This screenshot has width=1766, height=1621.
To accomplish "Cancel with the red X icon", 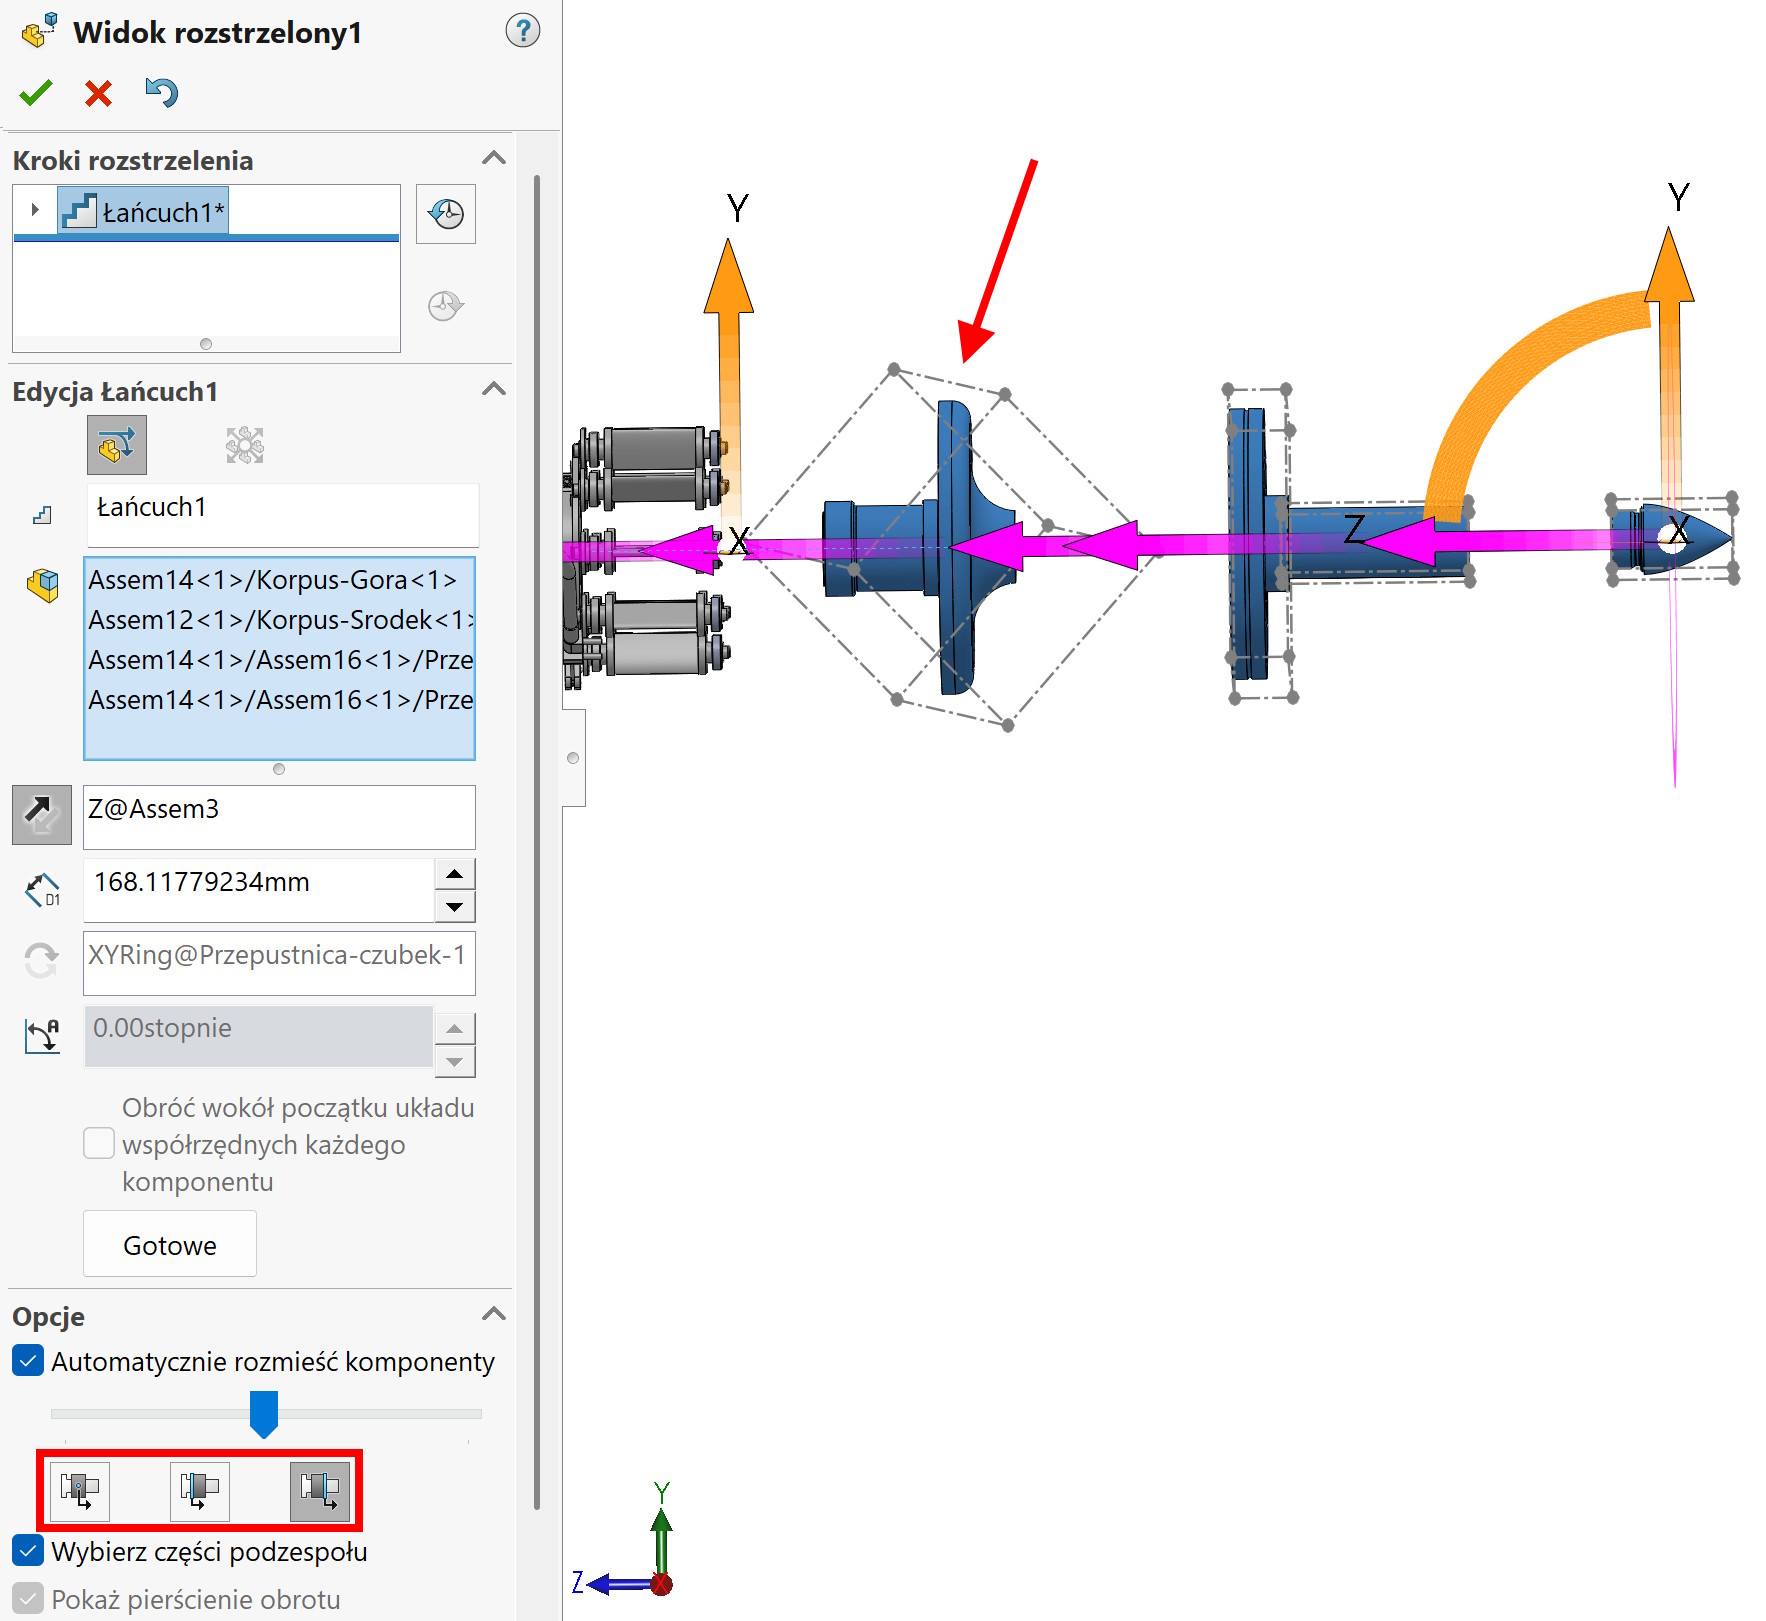I will 98,93.
